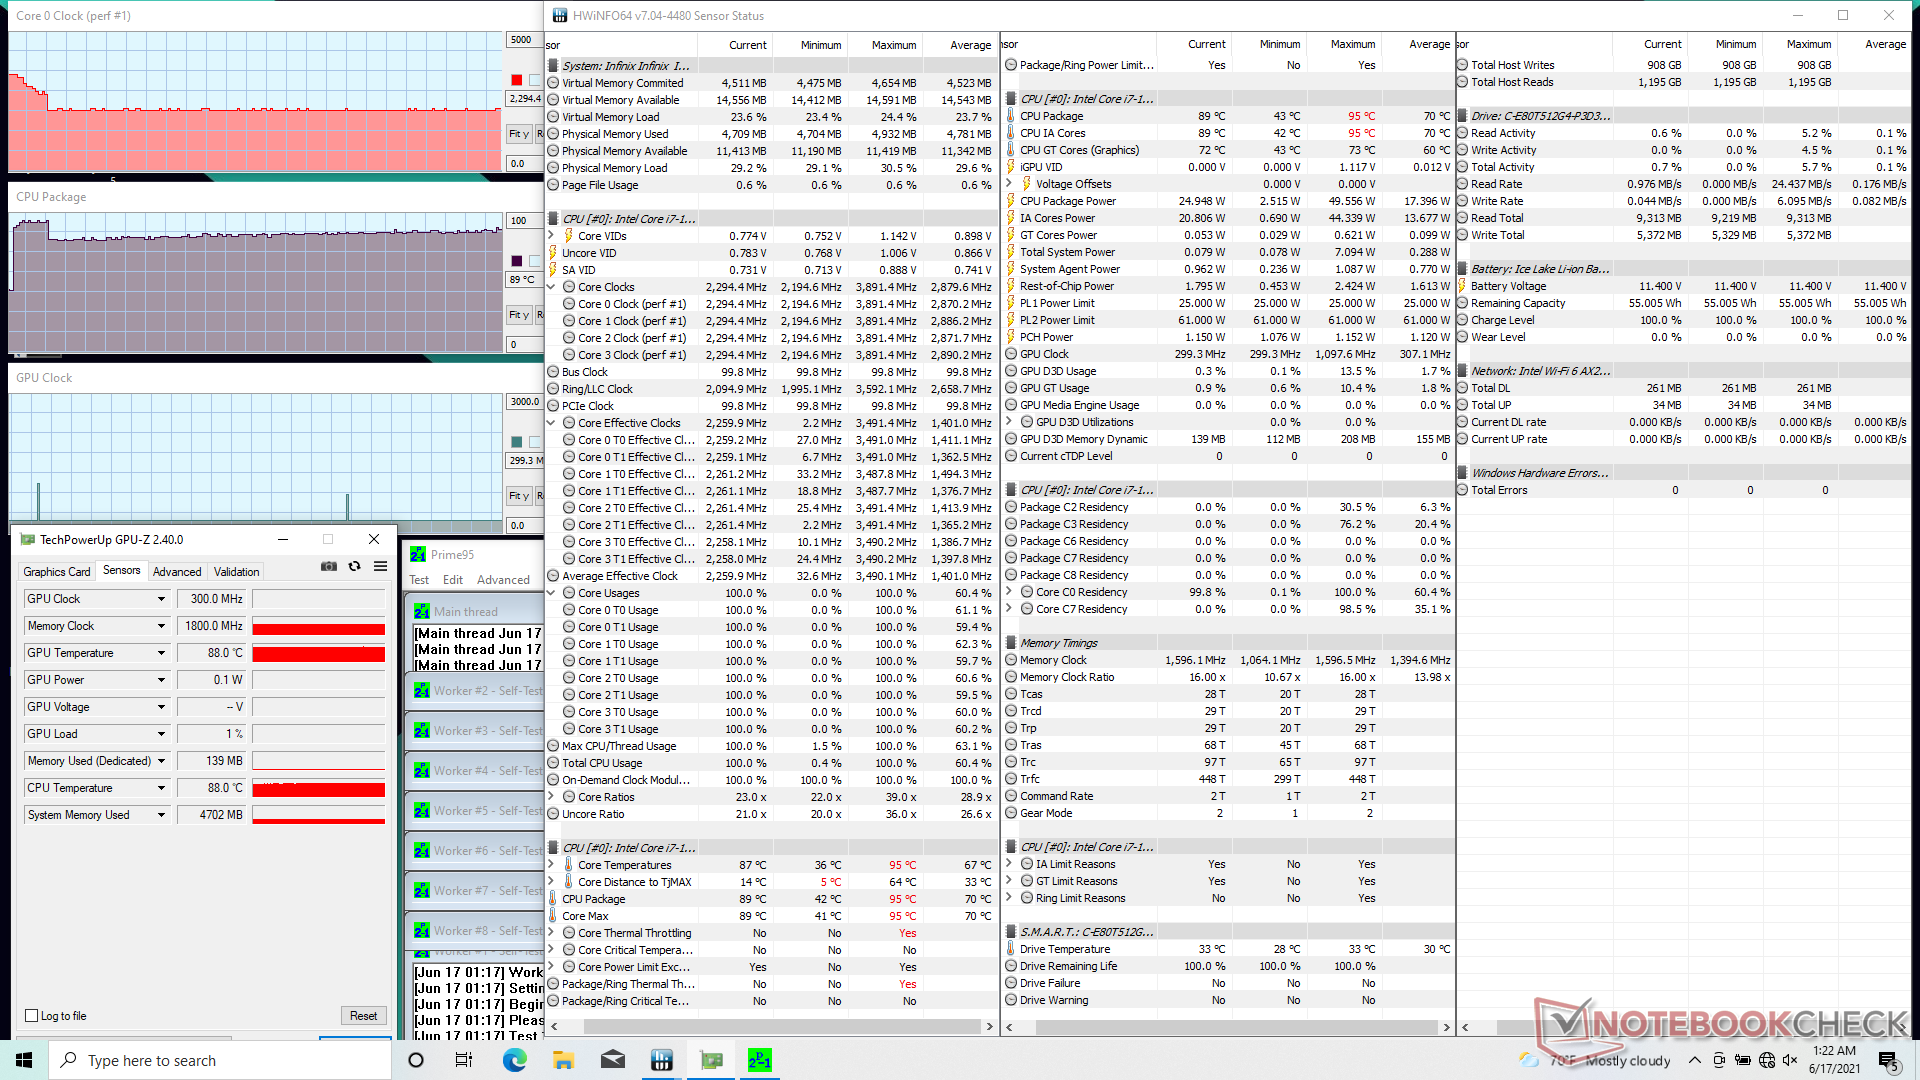Edit the Core 0 Clock graph maximum 5000
1920x1080 pixels.
click(x=523, y=40)
